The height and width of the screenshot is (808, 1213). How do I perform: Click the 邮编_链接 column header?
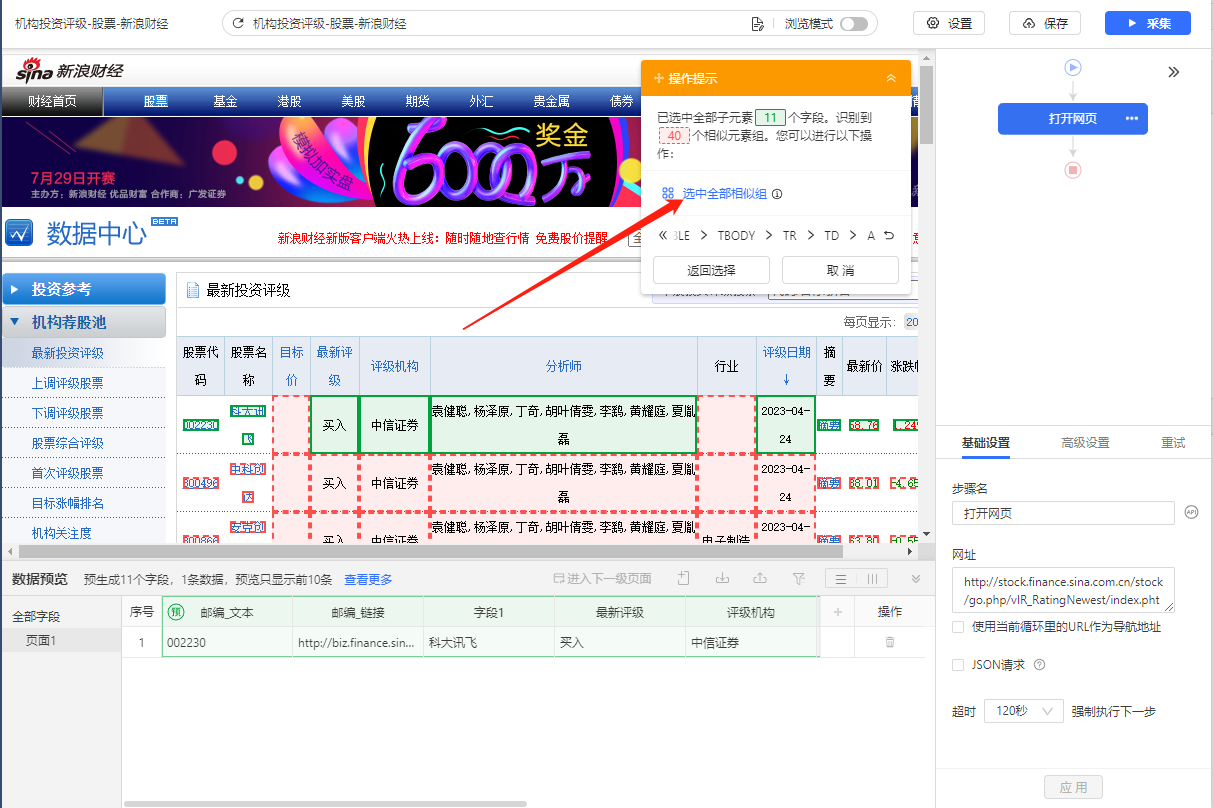click(358, 612)
